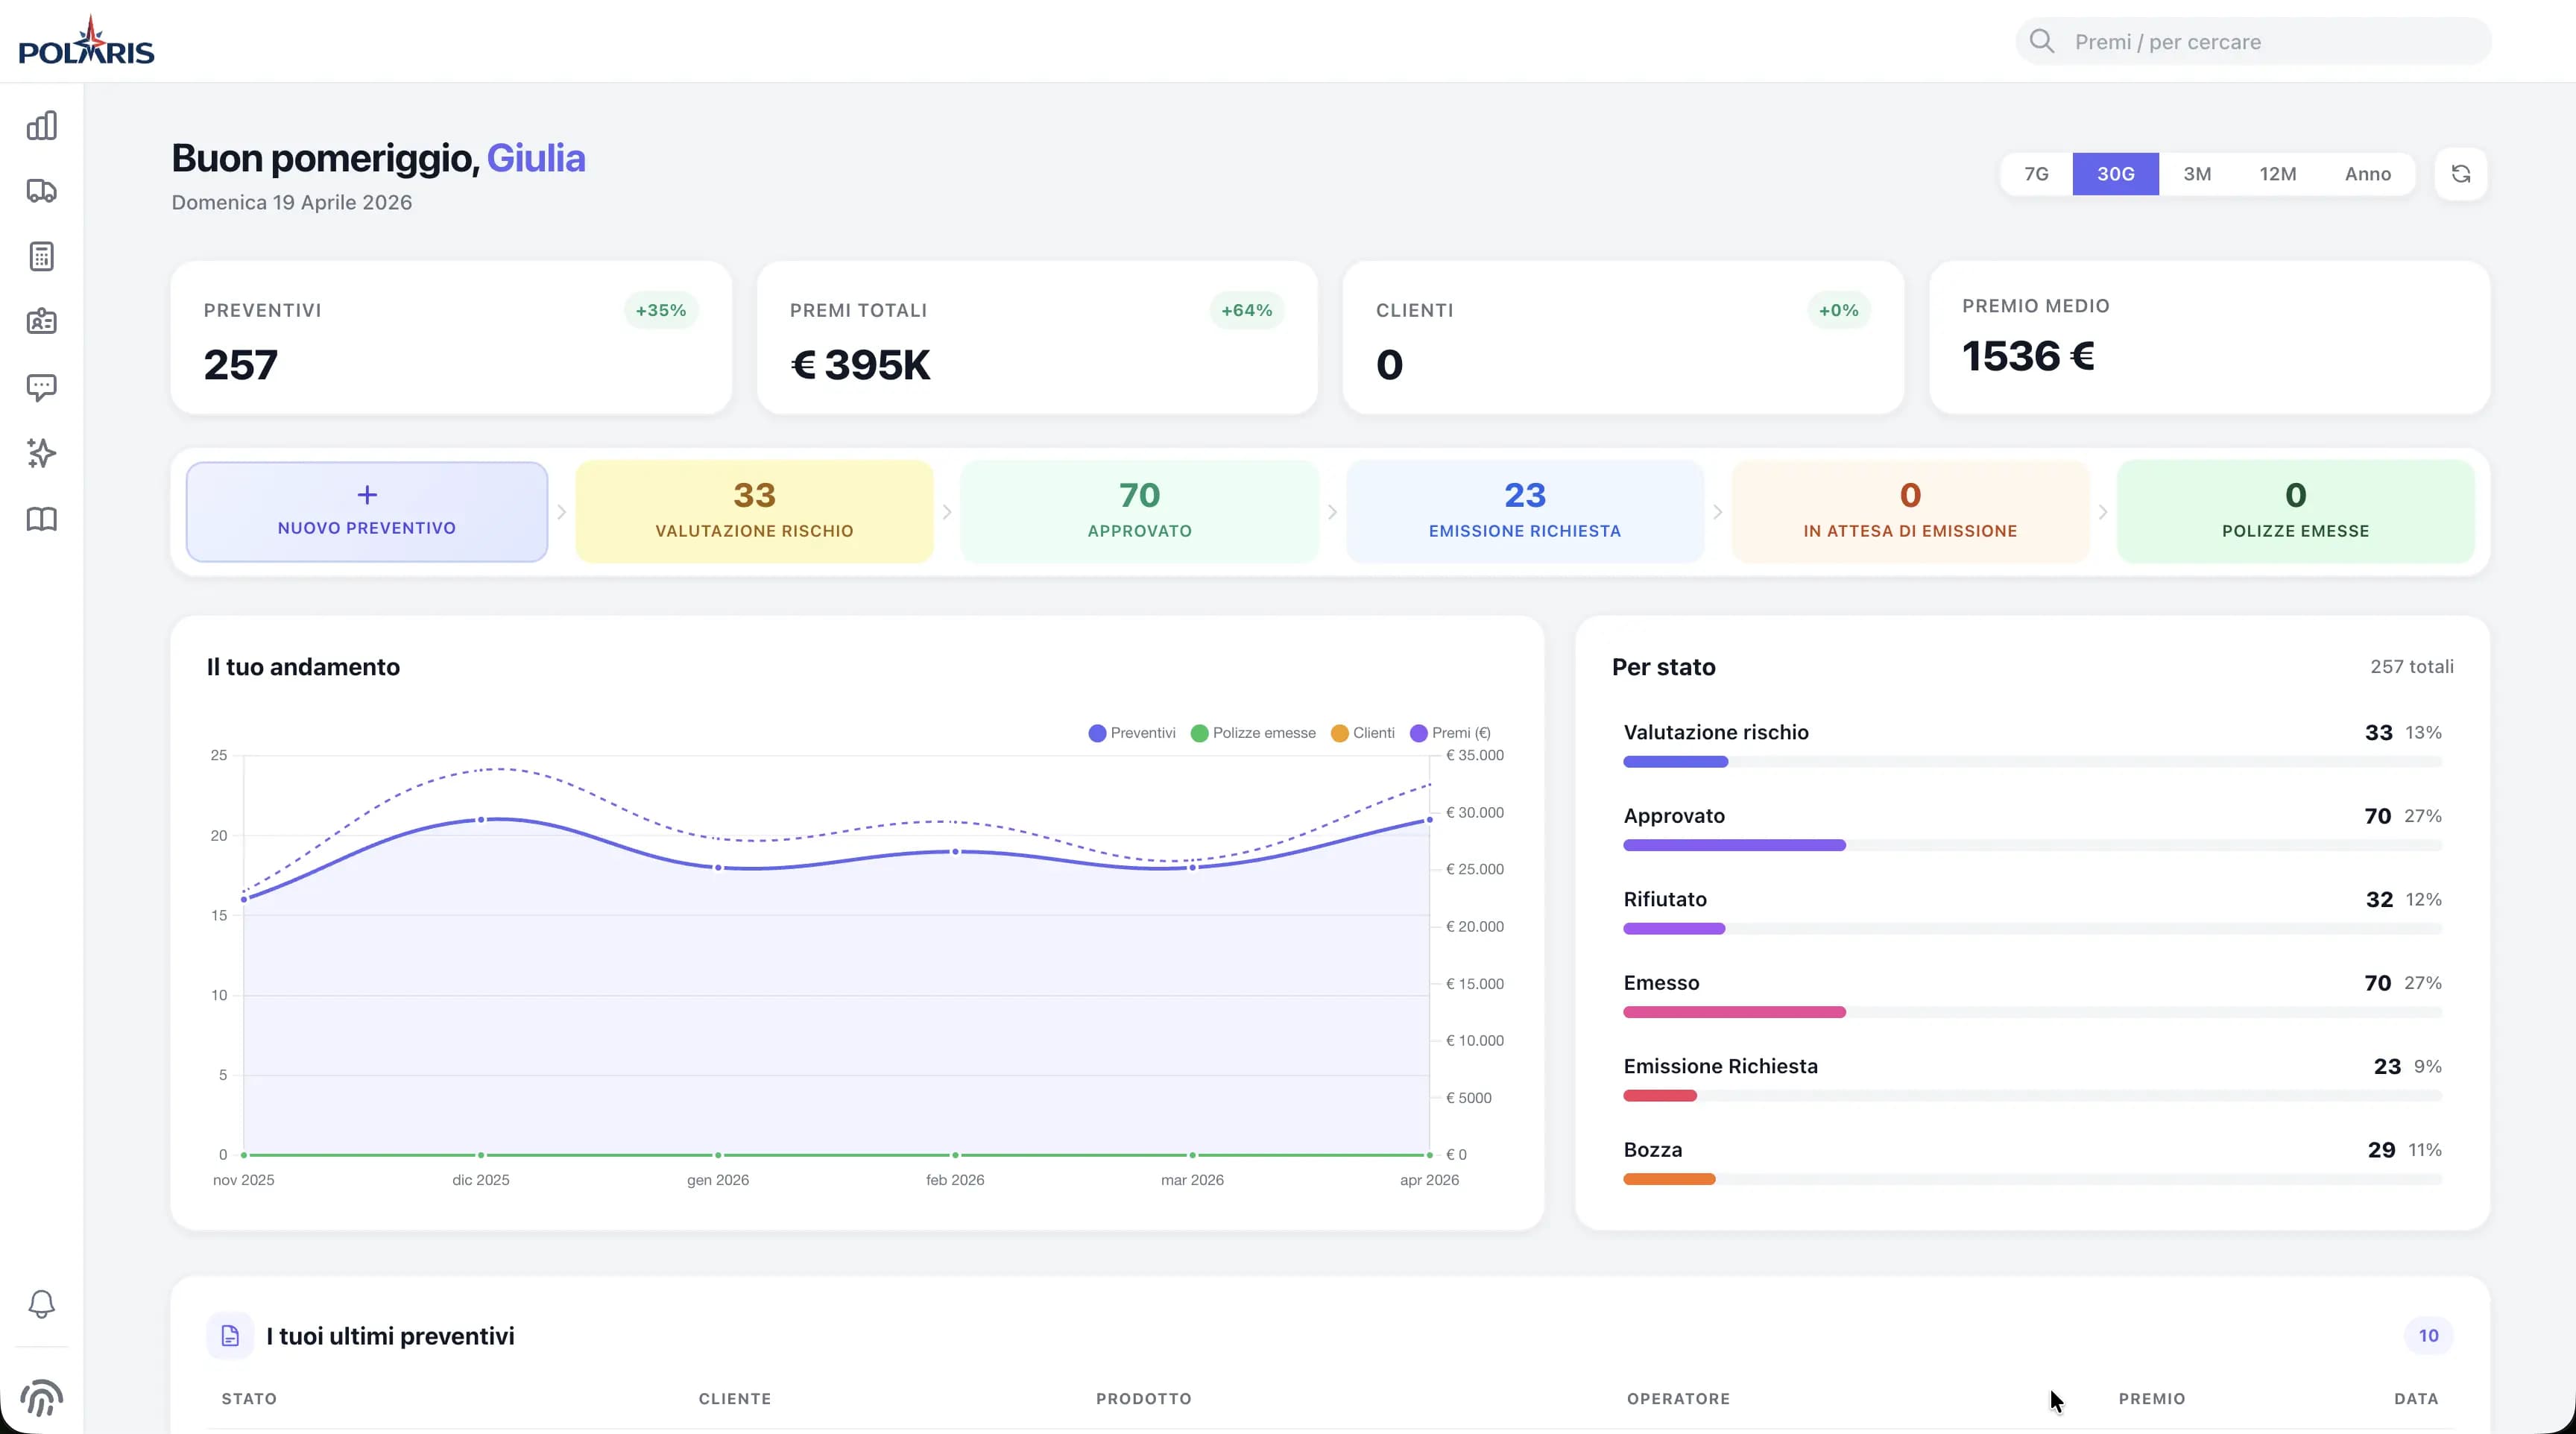The width and height of the screenshot is (2576, 1434).
Task: Open the dashboard bar chart icon in the sidebar
Action: [x=41, y=125]
